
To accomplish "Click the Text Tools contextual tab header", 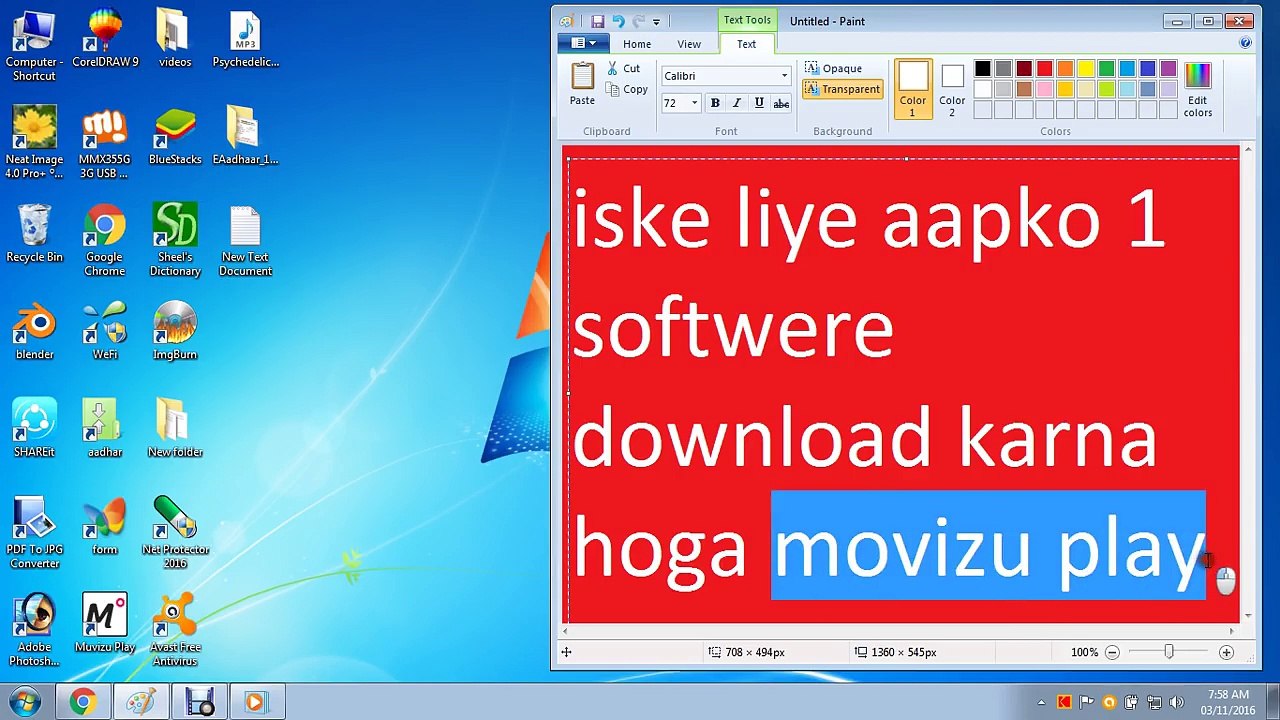I will point(747,20).
